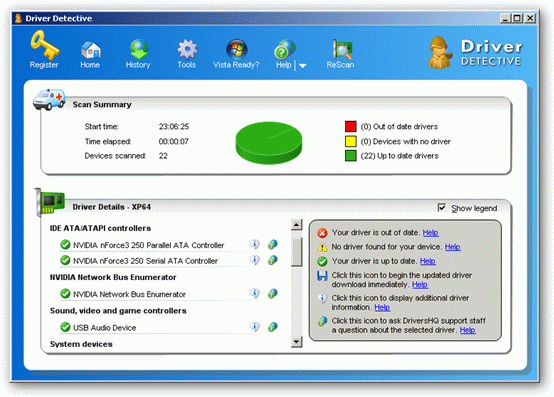Click the red Out of date drivers swatch
Screen dimensions: 554x397
[x=351, y=126]
